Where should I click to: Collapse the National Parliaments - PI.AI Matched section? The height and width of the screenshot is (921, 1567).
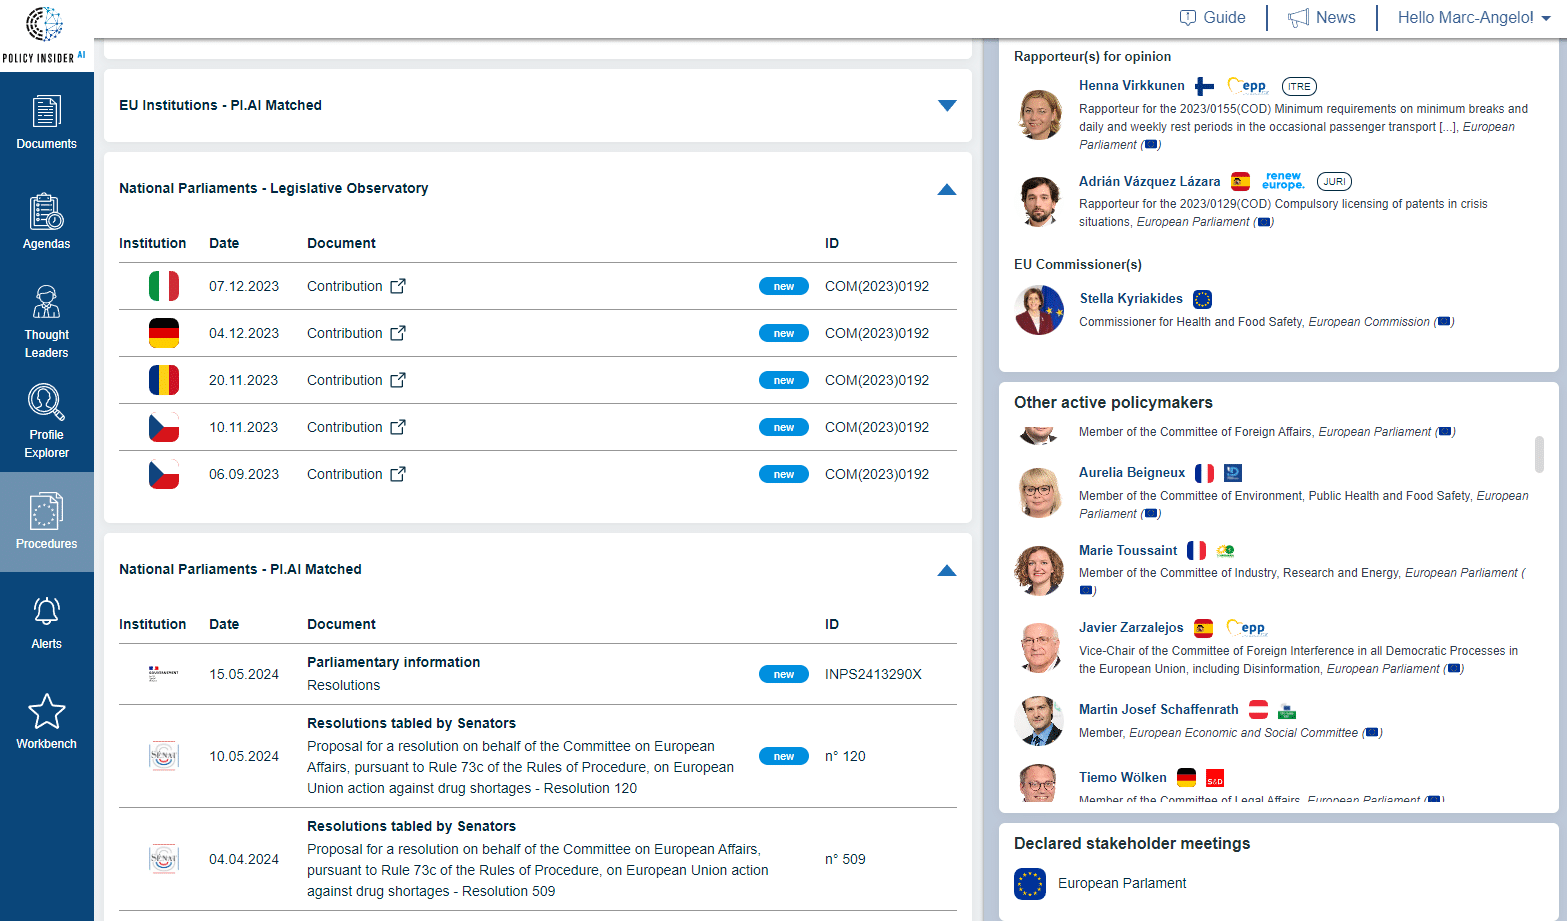click(x=946, y=570)
